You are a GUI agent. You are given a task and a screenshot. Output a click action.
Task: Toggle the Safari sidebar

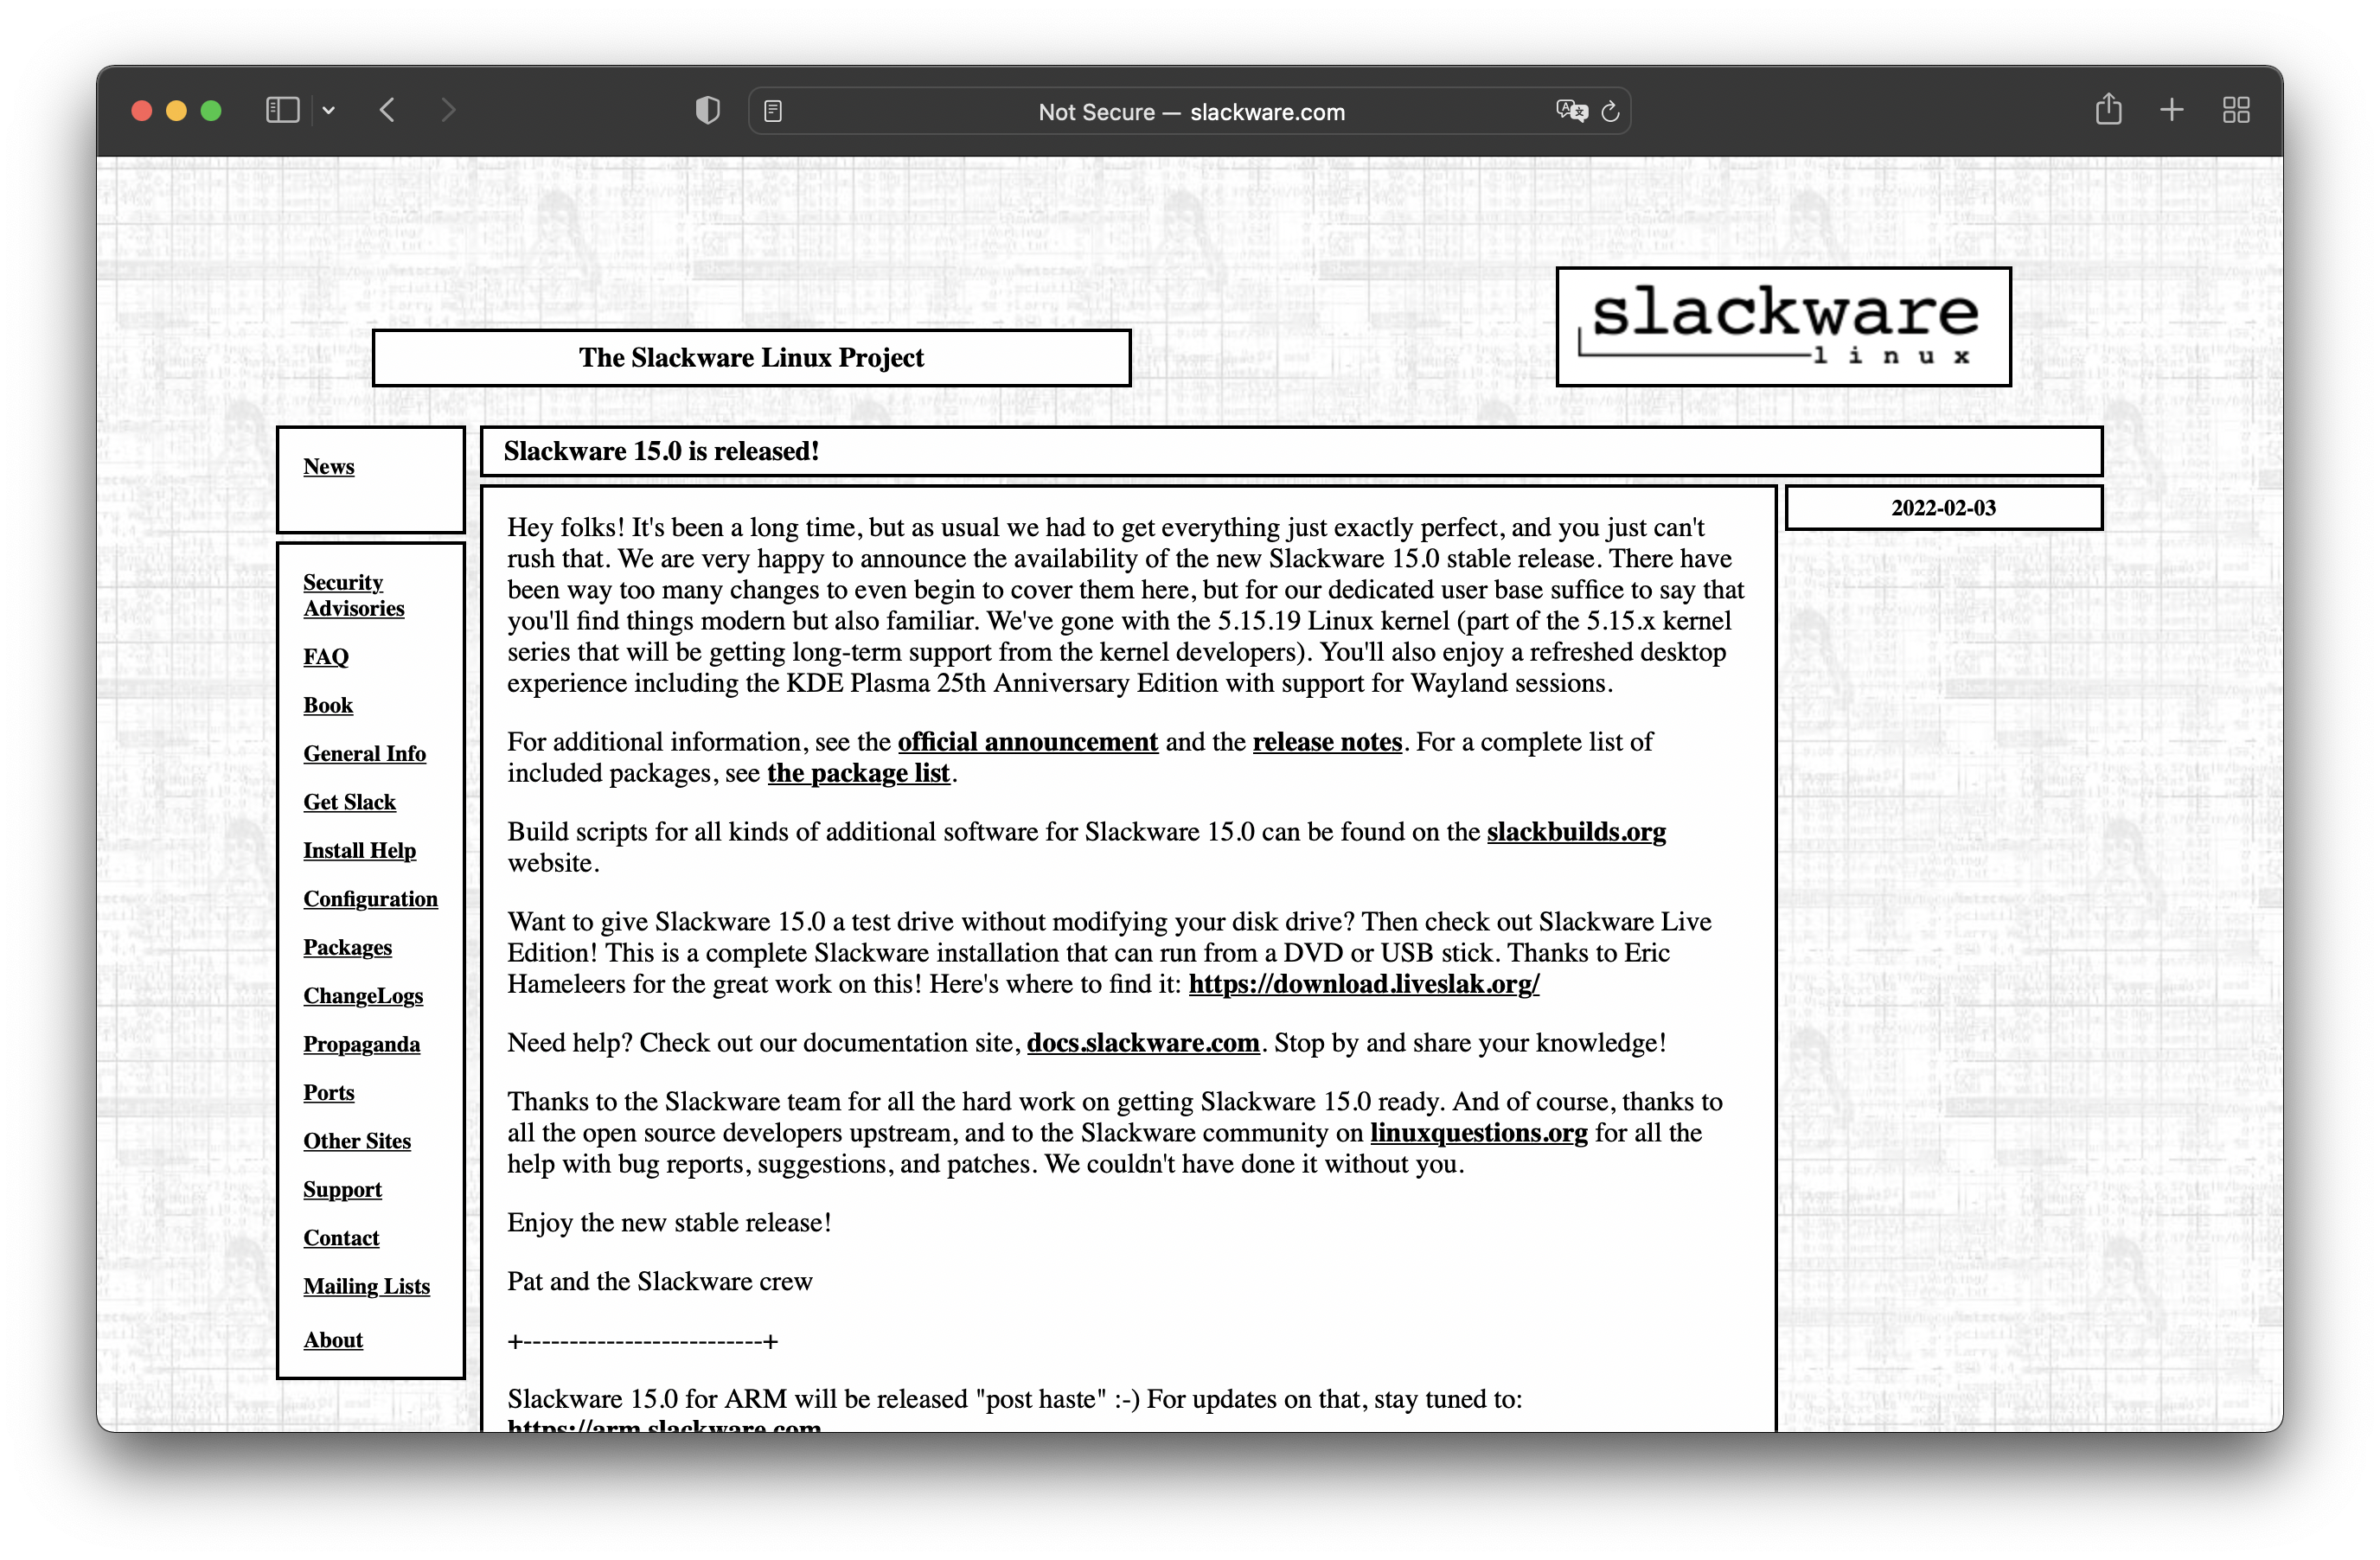(282, 110)
